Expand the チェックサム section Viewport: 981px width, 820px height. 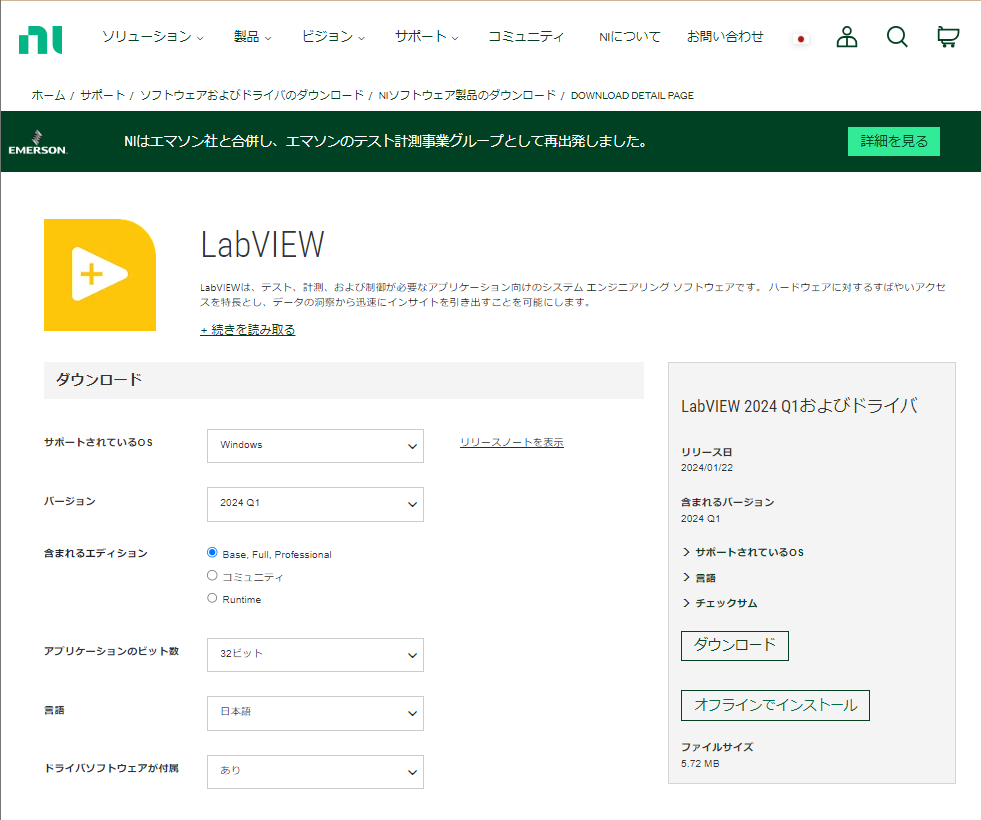pyautogui.click(x=725, y=603)
